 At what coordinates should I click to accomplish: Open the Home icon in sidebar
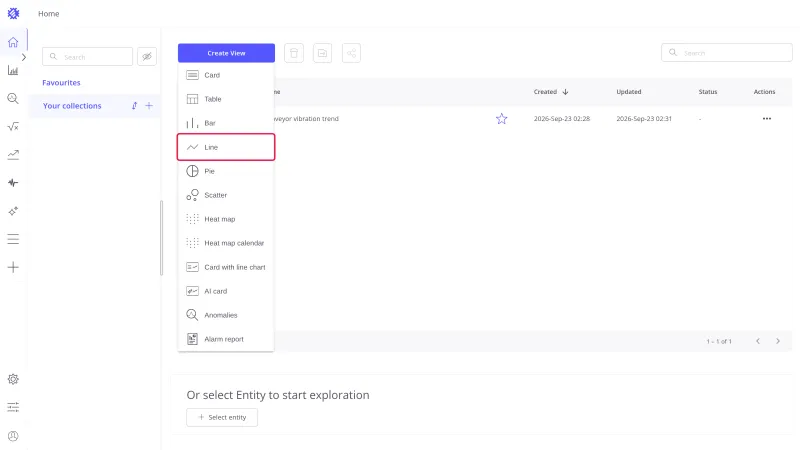point(13,42)
